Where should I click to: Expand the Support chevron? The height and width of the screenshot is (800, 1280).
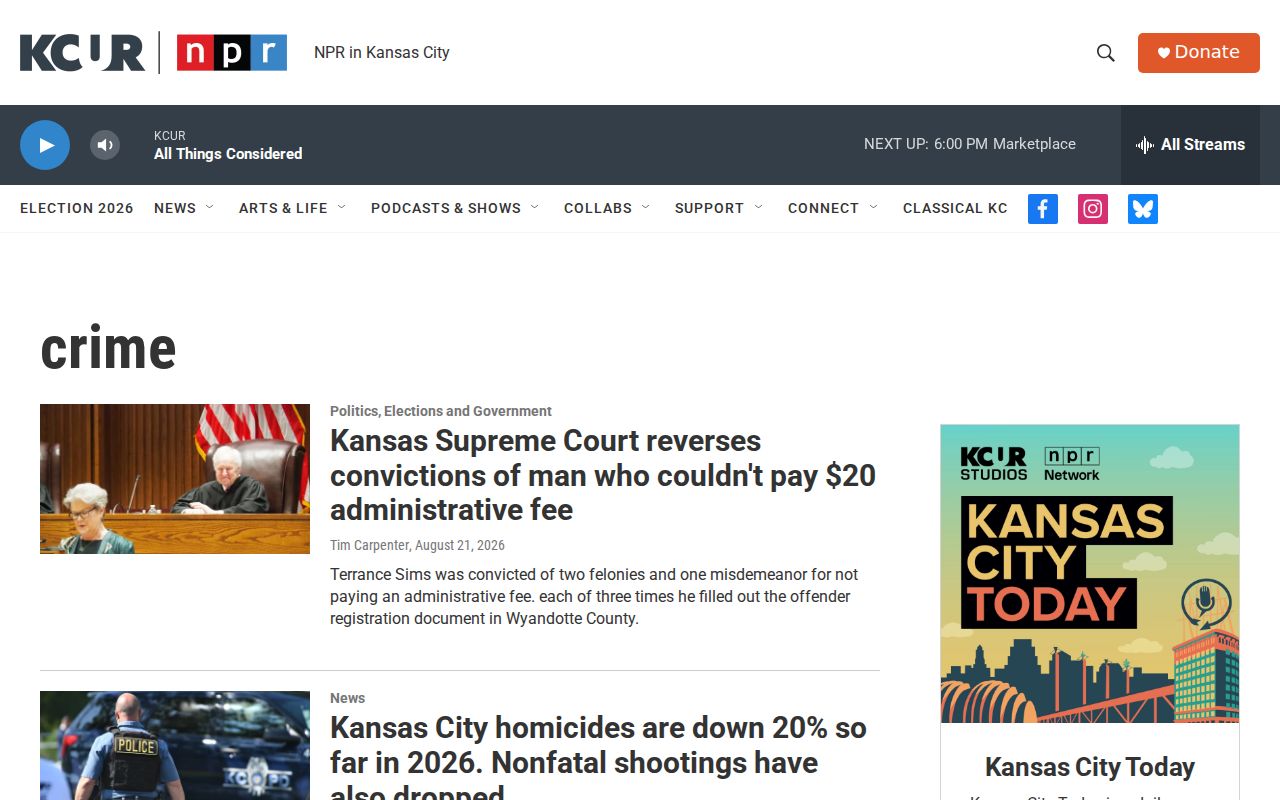(x=759, y=208)
